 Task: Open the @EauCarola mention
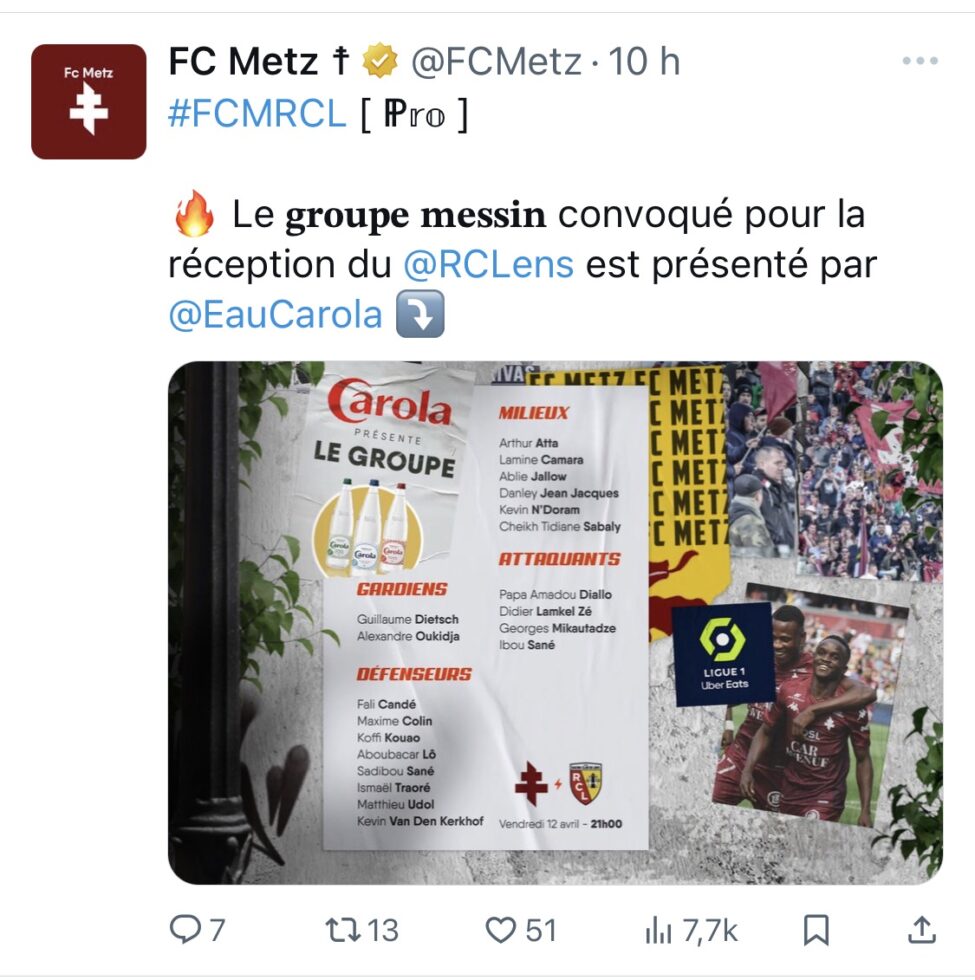point(275,314)
